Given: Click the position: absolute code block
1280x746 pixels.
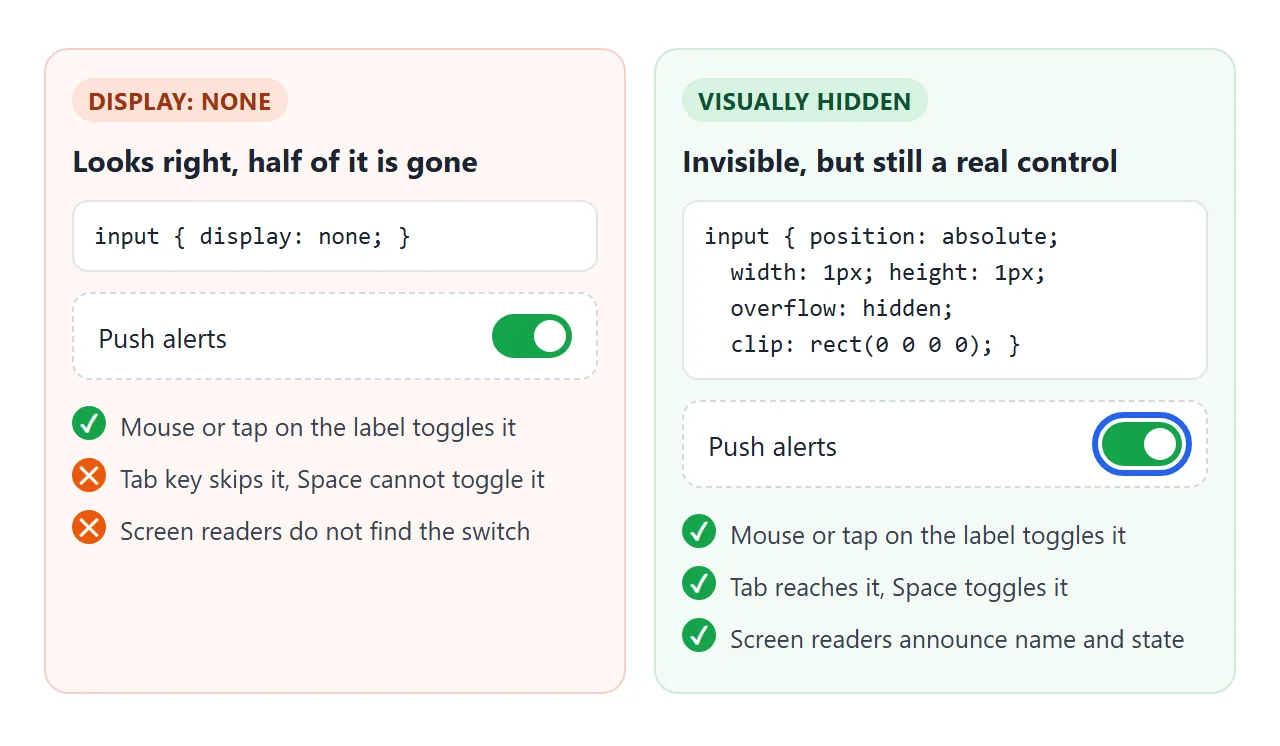Looking at the screenshot, I should pyautogui.click(x=945, y=290).
